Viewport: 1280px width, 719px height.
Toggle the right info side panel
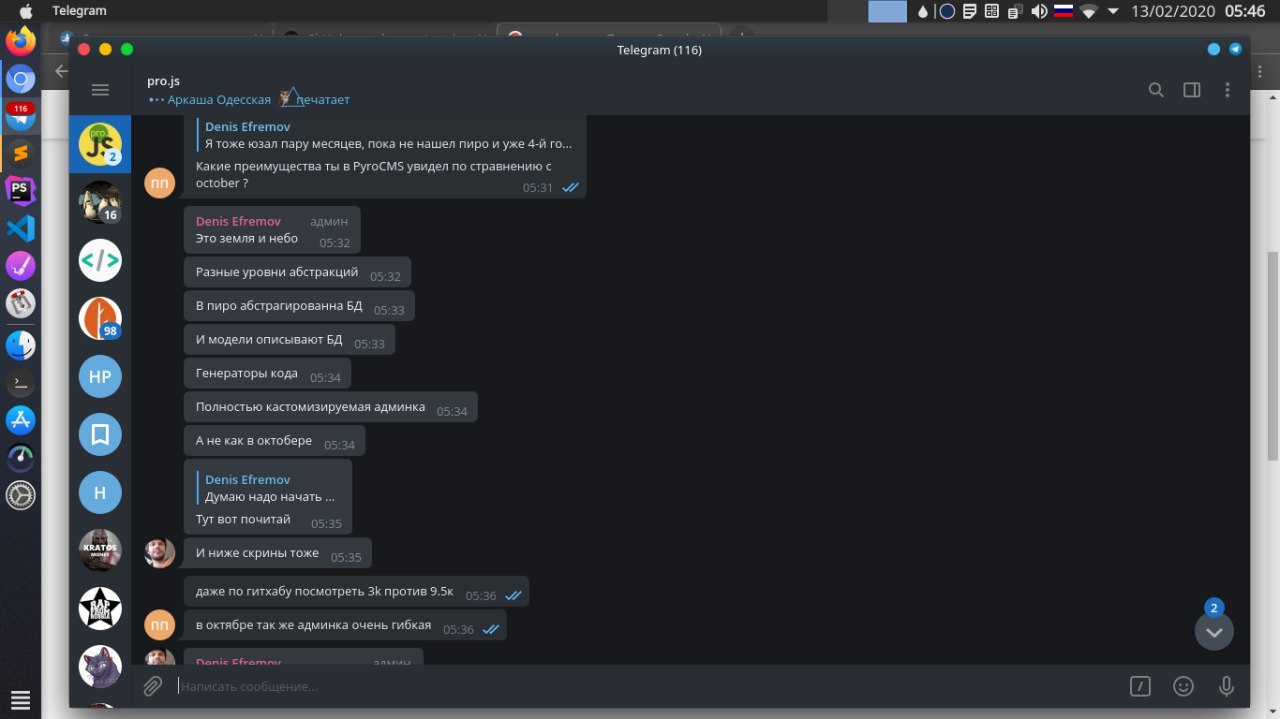click(1192, 90)
